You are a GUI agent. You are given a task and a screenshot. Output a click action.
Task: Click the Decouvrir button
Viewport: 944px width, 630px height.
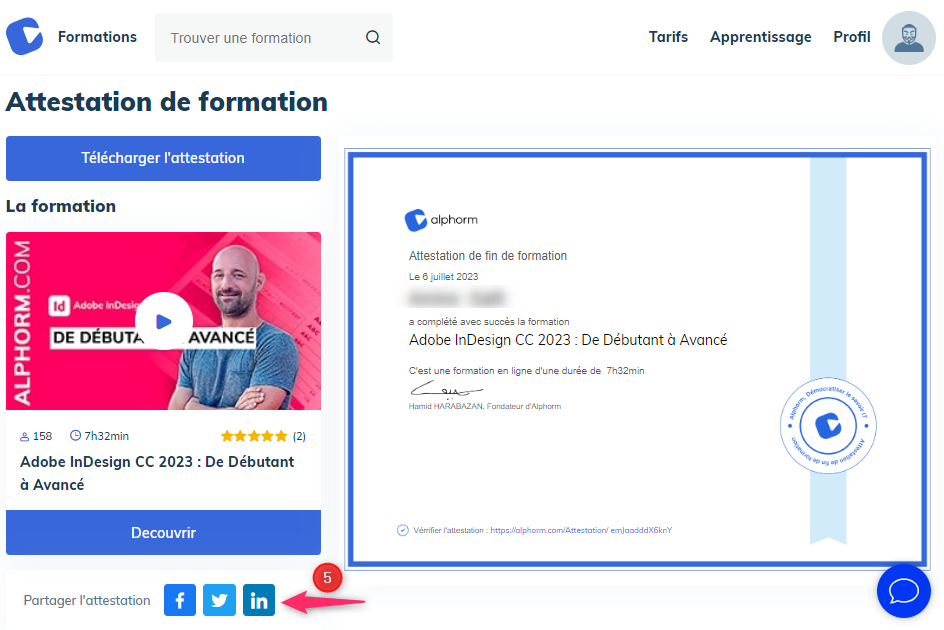(x=163, y=532)
